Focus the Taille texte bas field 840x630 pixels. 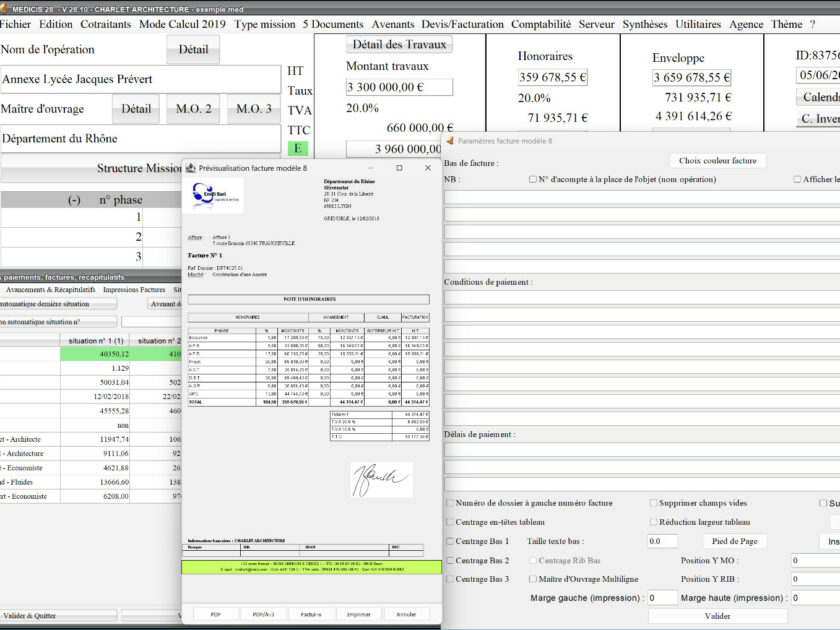(x=662, y=541)
